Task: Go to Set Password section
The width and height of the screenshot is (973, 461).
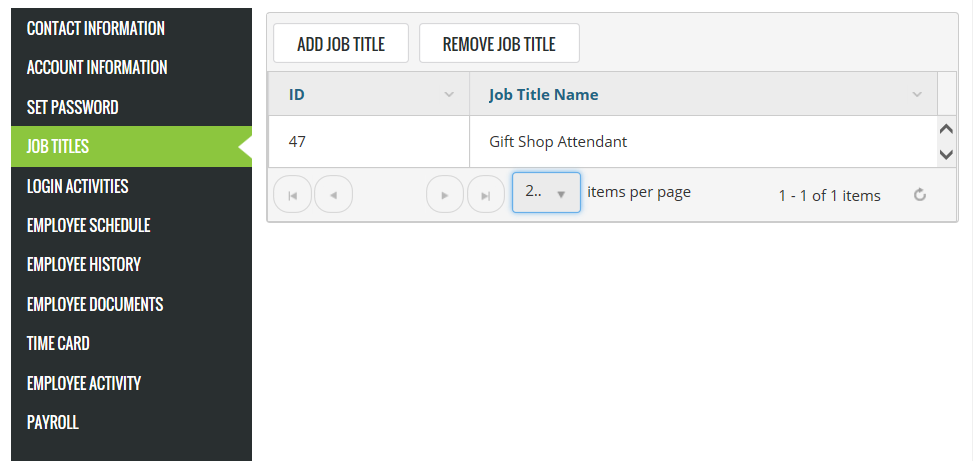Action: (x=73, y=107)
